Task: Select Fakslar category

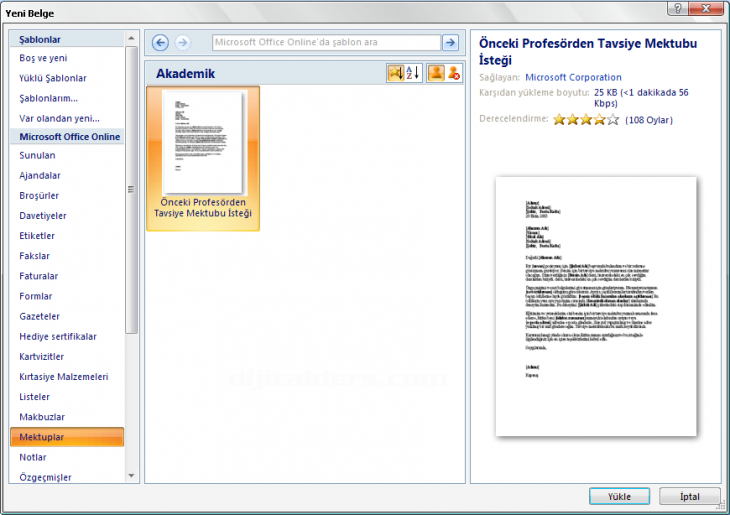Action: 34,256
